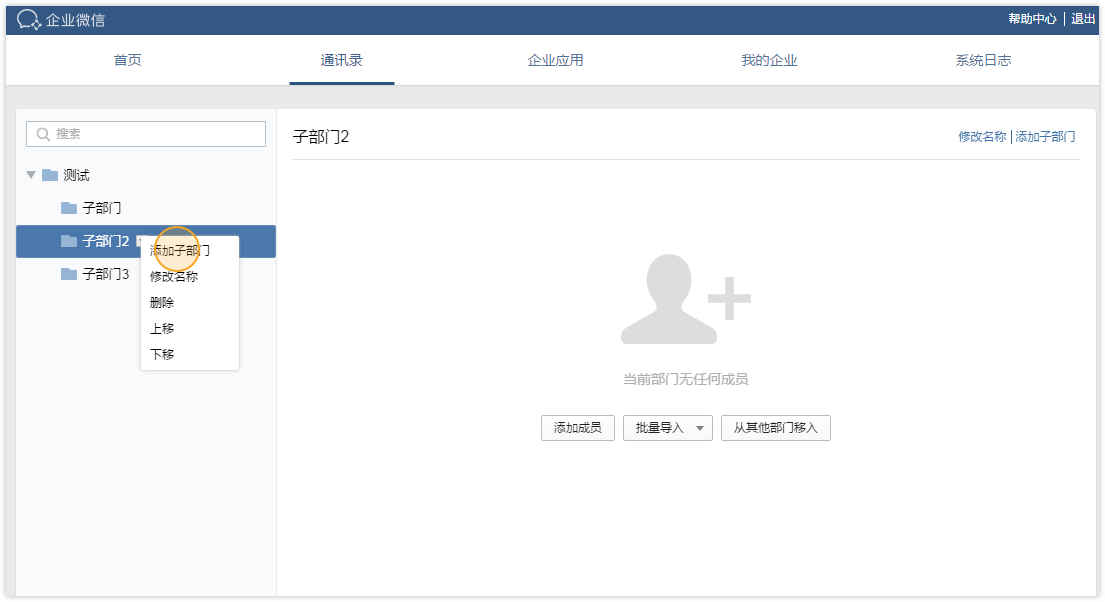The height and width of the screenshot is (602, 1105).
Task: Click the folder icon beside 测试
Action: 50,175
